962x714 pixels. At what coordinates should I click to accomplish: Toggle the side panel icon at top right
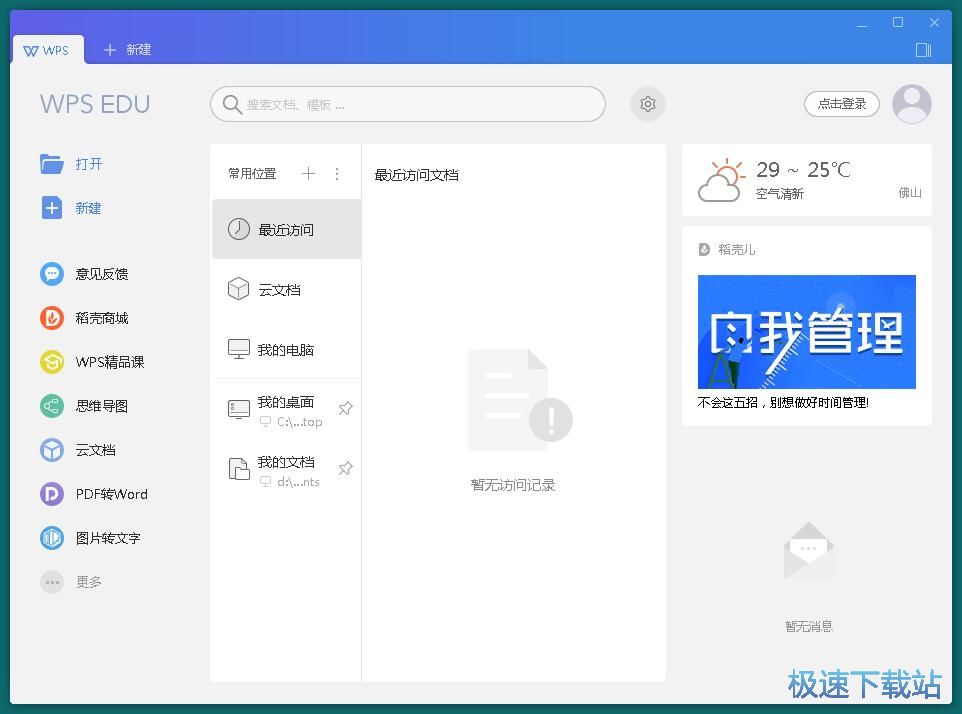(x=923, y=50)
